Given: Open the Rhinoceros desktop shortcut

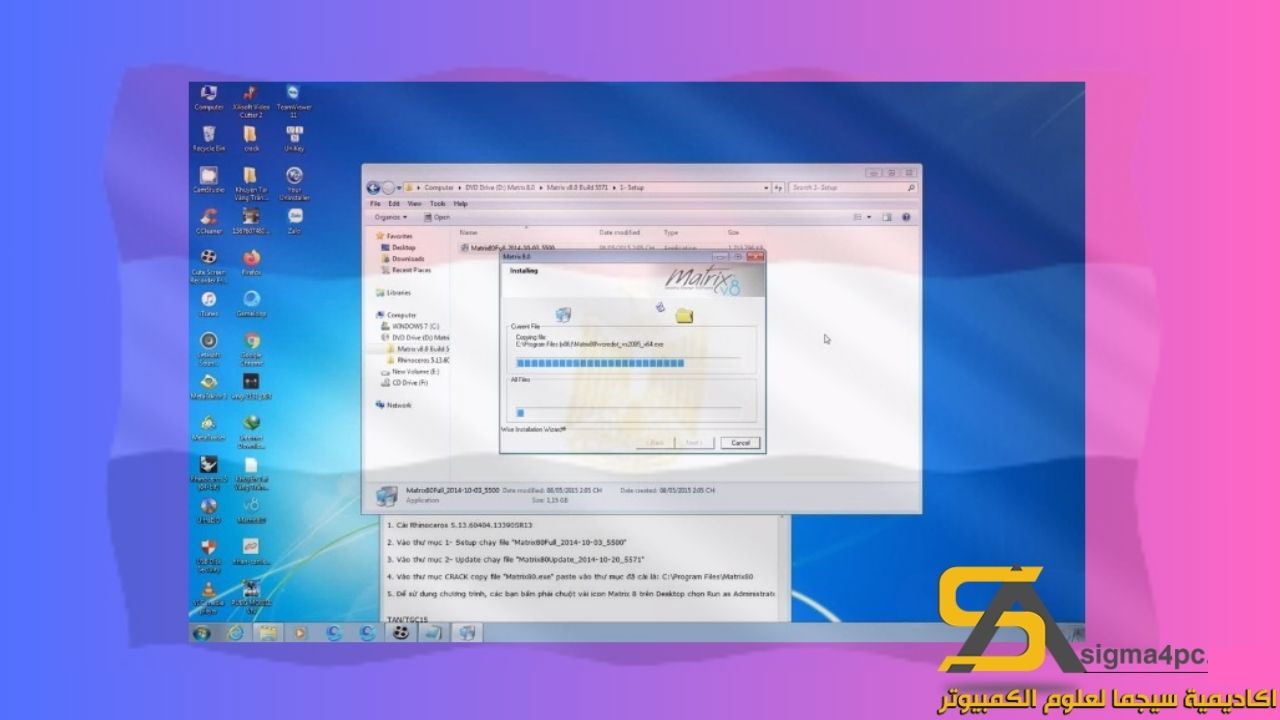Looking at the screenshot, I should [209, 472].
